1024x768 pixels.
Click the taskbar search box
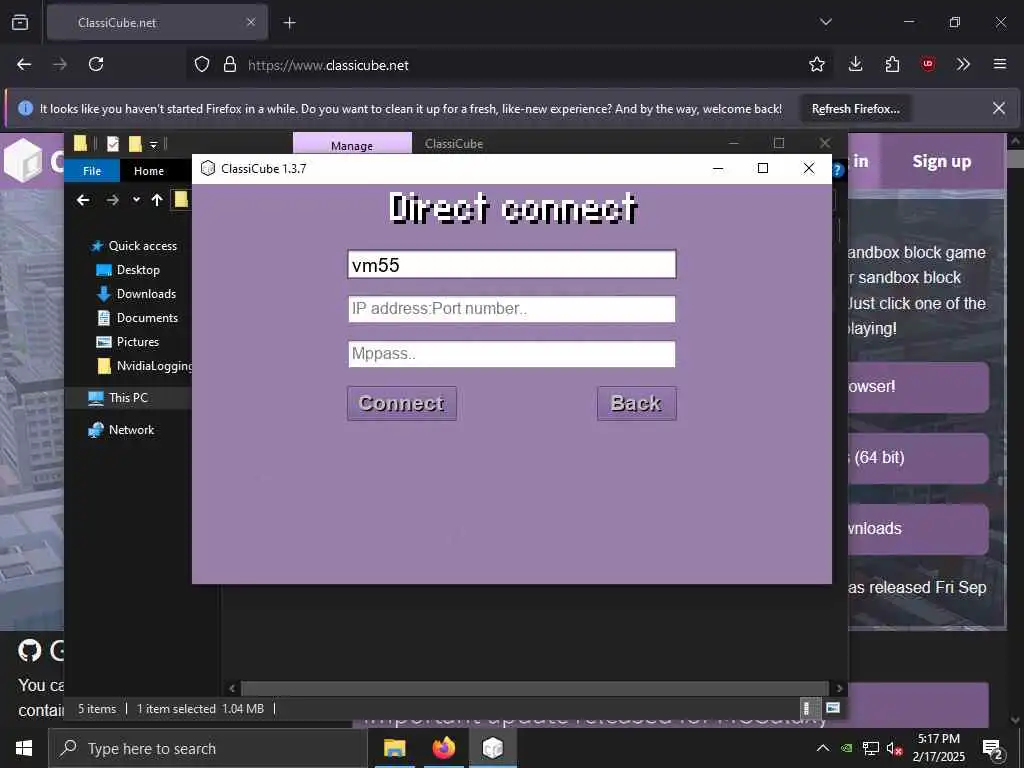(x=208, y=748)
